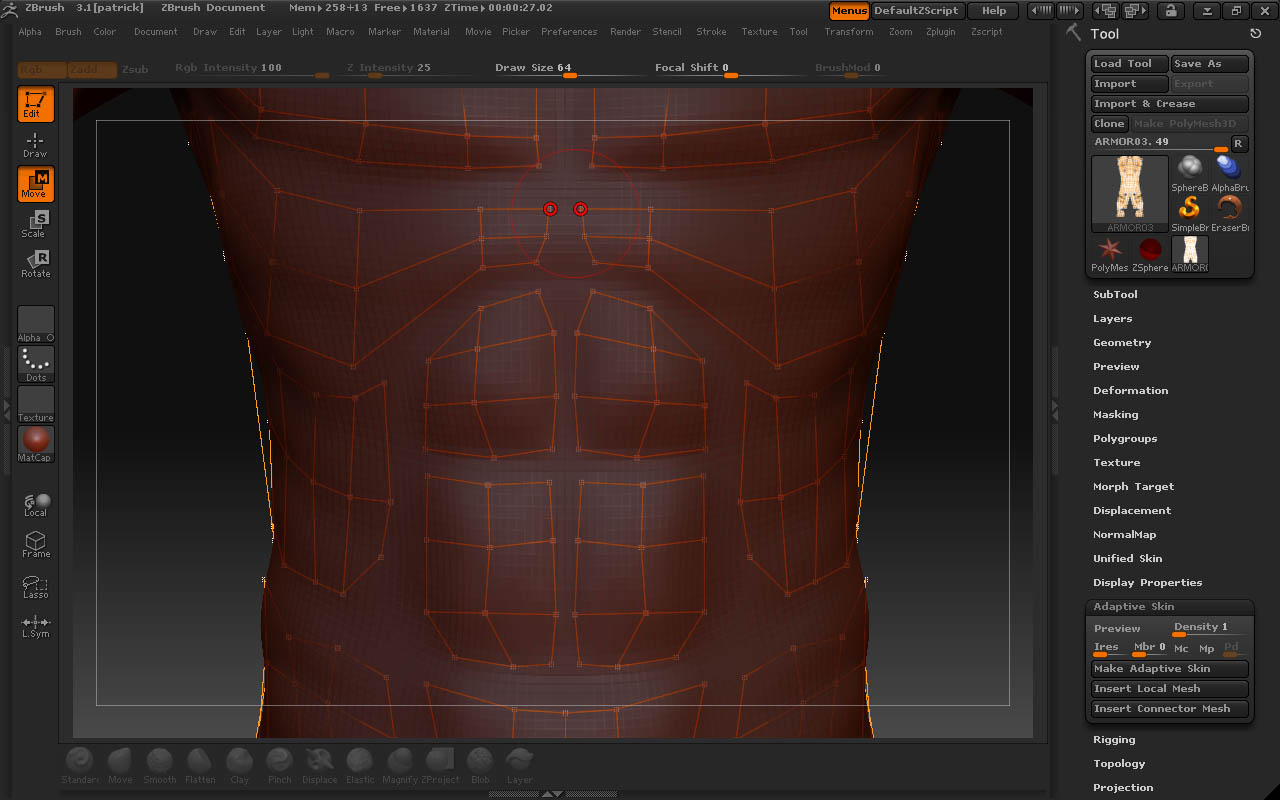Activate the Edit mode button
The height and width of the screenshot is (800, 1280).
click(x=35, y=104)
